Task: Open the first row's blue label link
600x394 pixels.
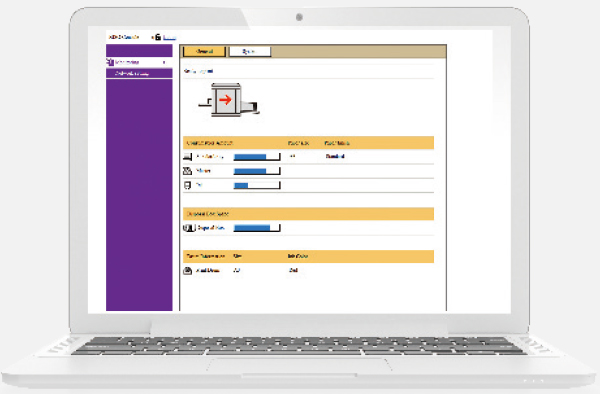Action: click(209, 156)
